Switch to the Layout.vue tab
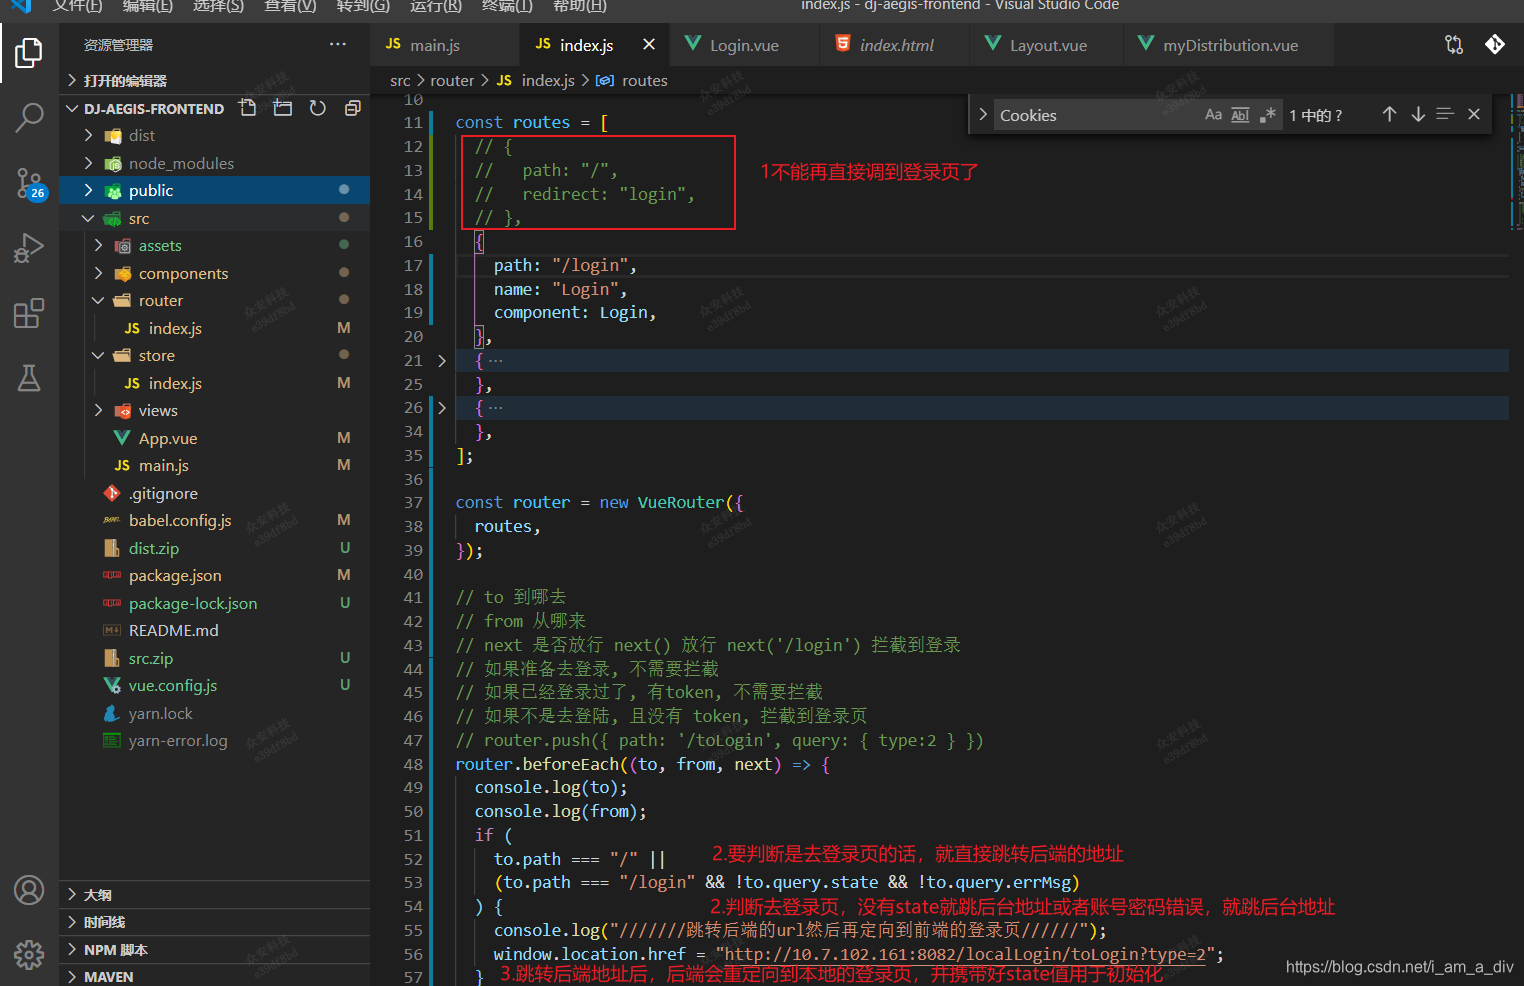1524x986 pixels. 1046,45
